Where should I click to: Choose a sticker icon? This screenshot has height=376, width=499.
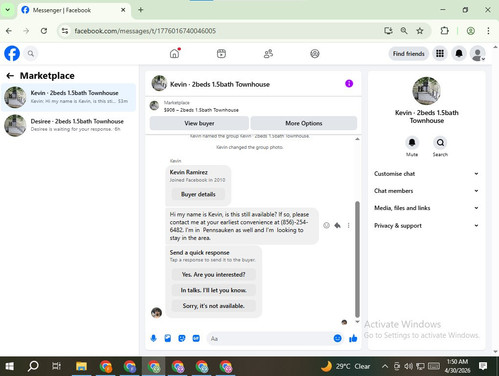point(182,339)
